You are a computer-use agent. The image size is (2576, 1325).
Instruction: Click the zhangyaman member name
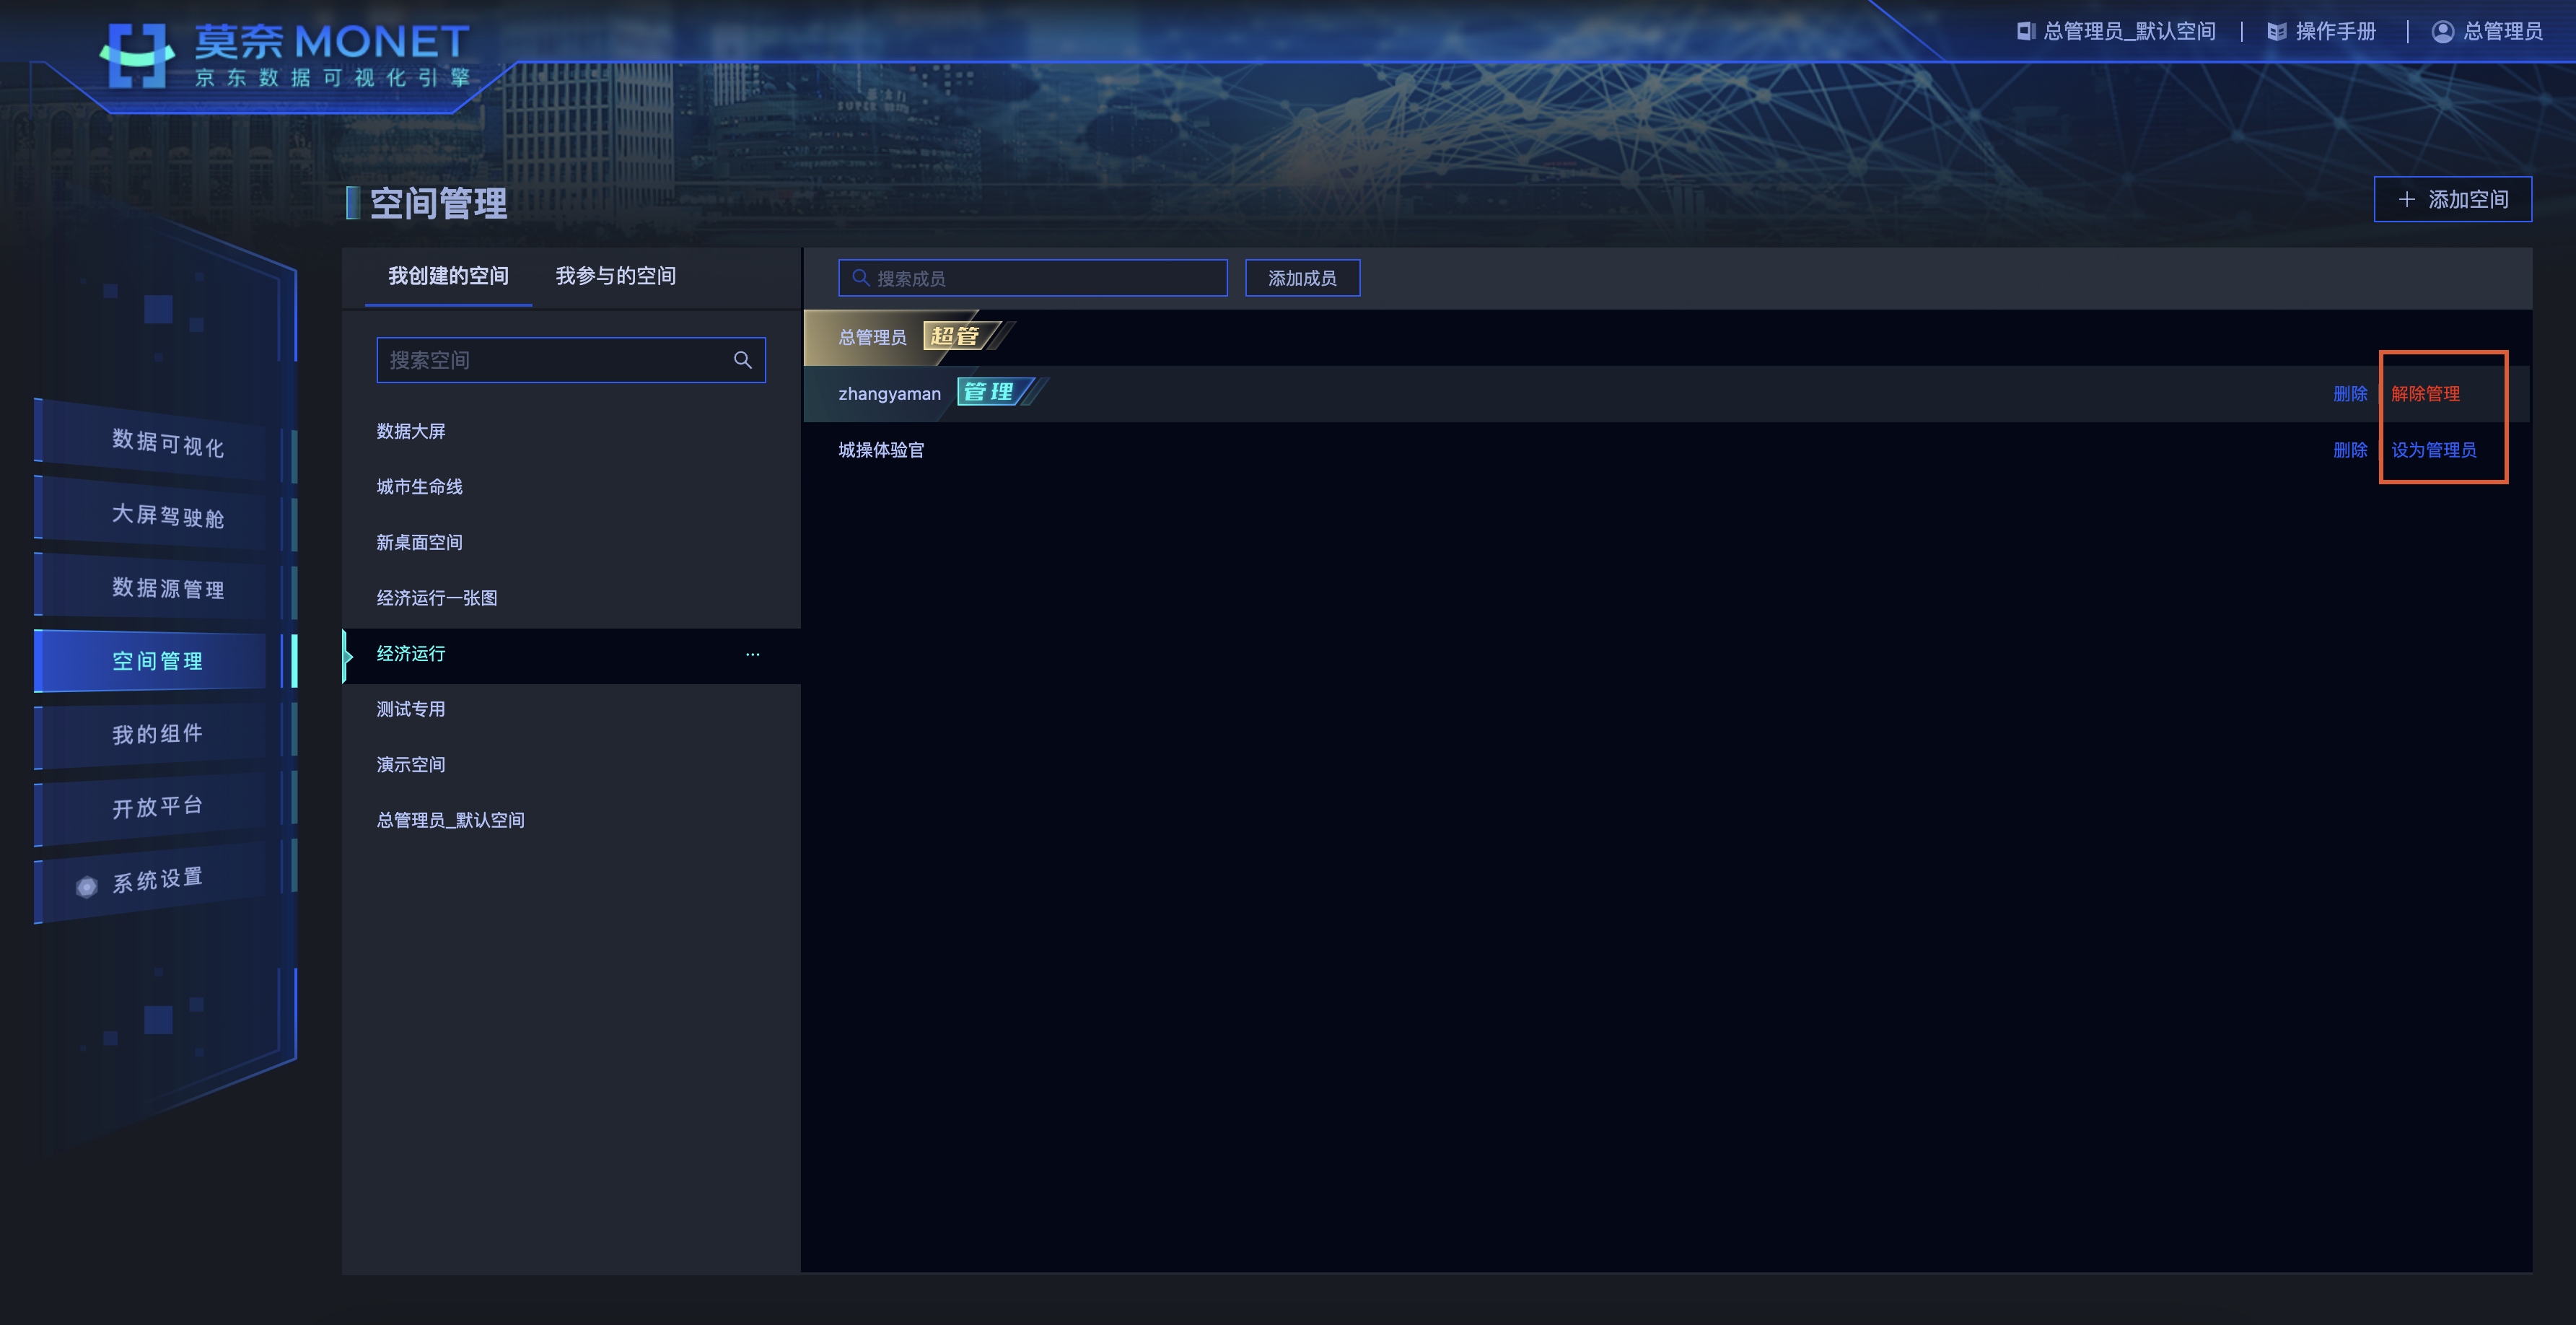889,394
